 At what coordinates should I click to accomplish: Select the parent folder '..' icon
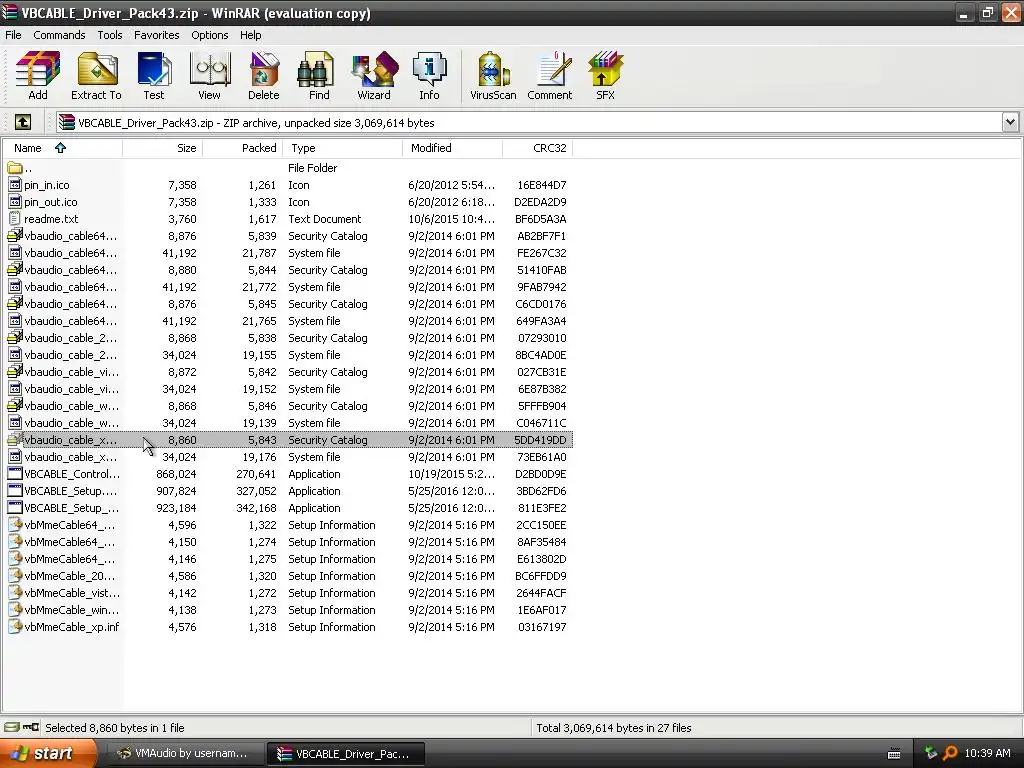coord(15,168)
